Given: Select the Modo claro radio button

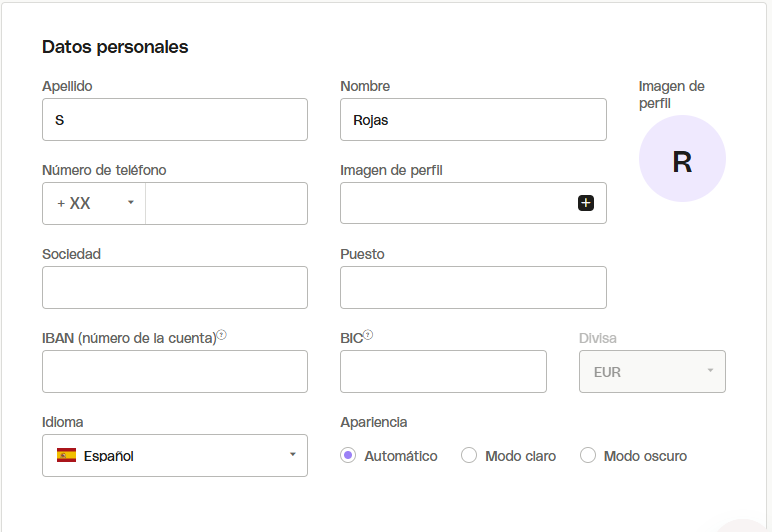Looking at the screenshot, I should (469, 456).
